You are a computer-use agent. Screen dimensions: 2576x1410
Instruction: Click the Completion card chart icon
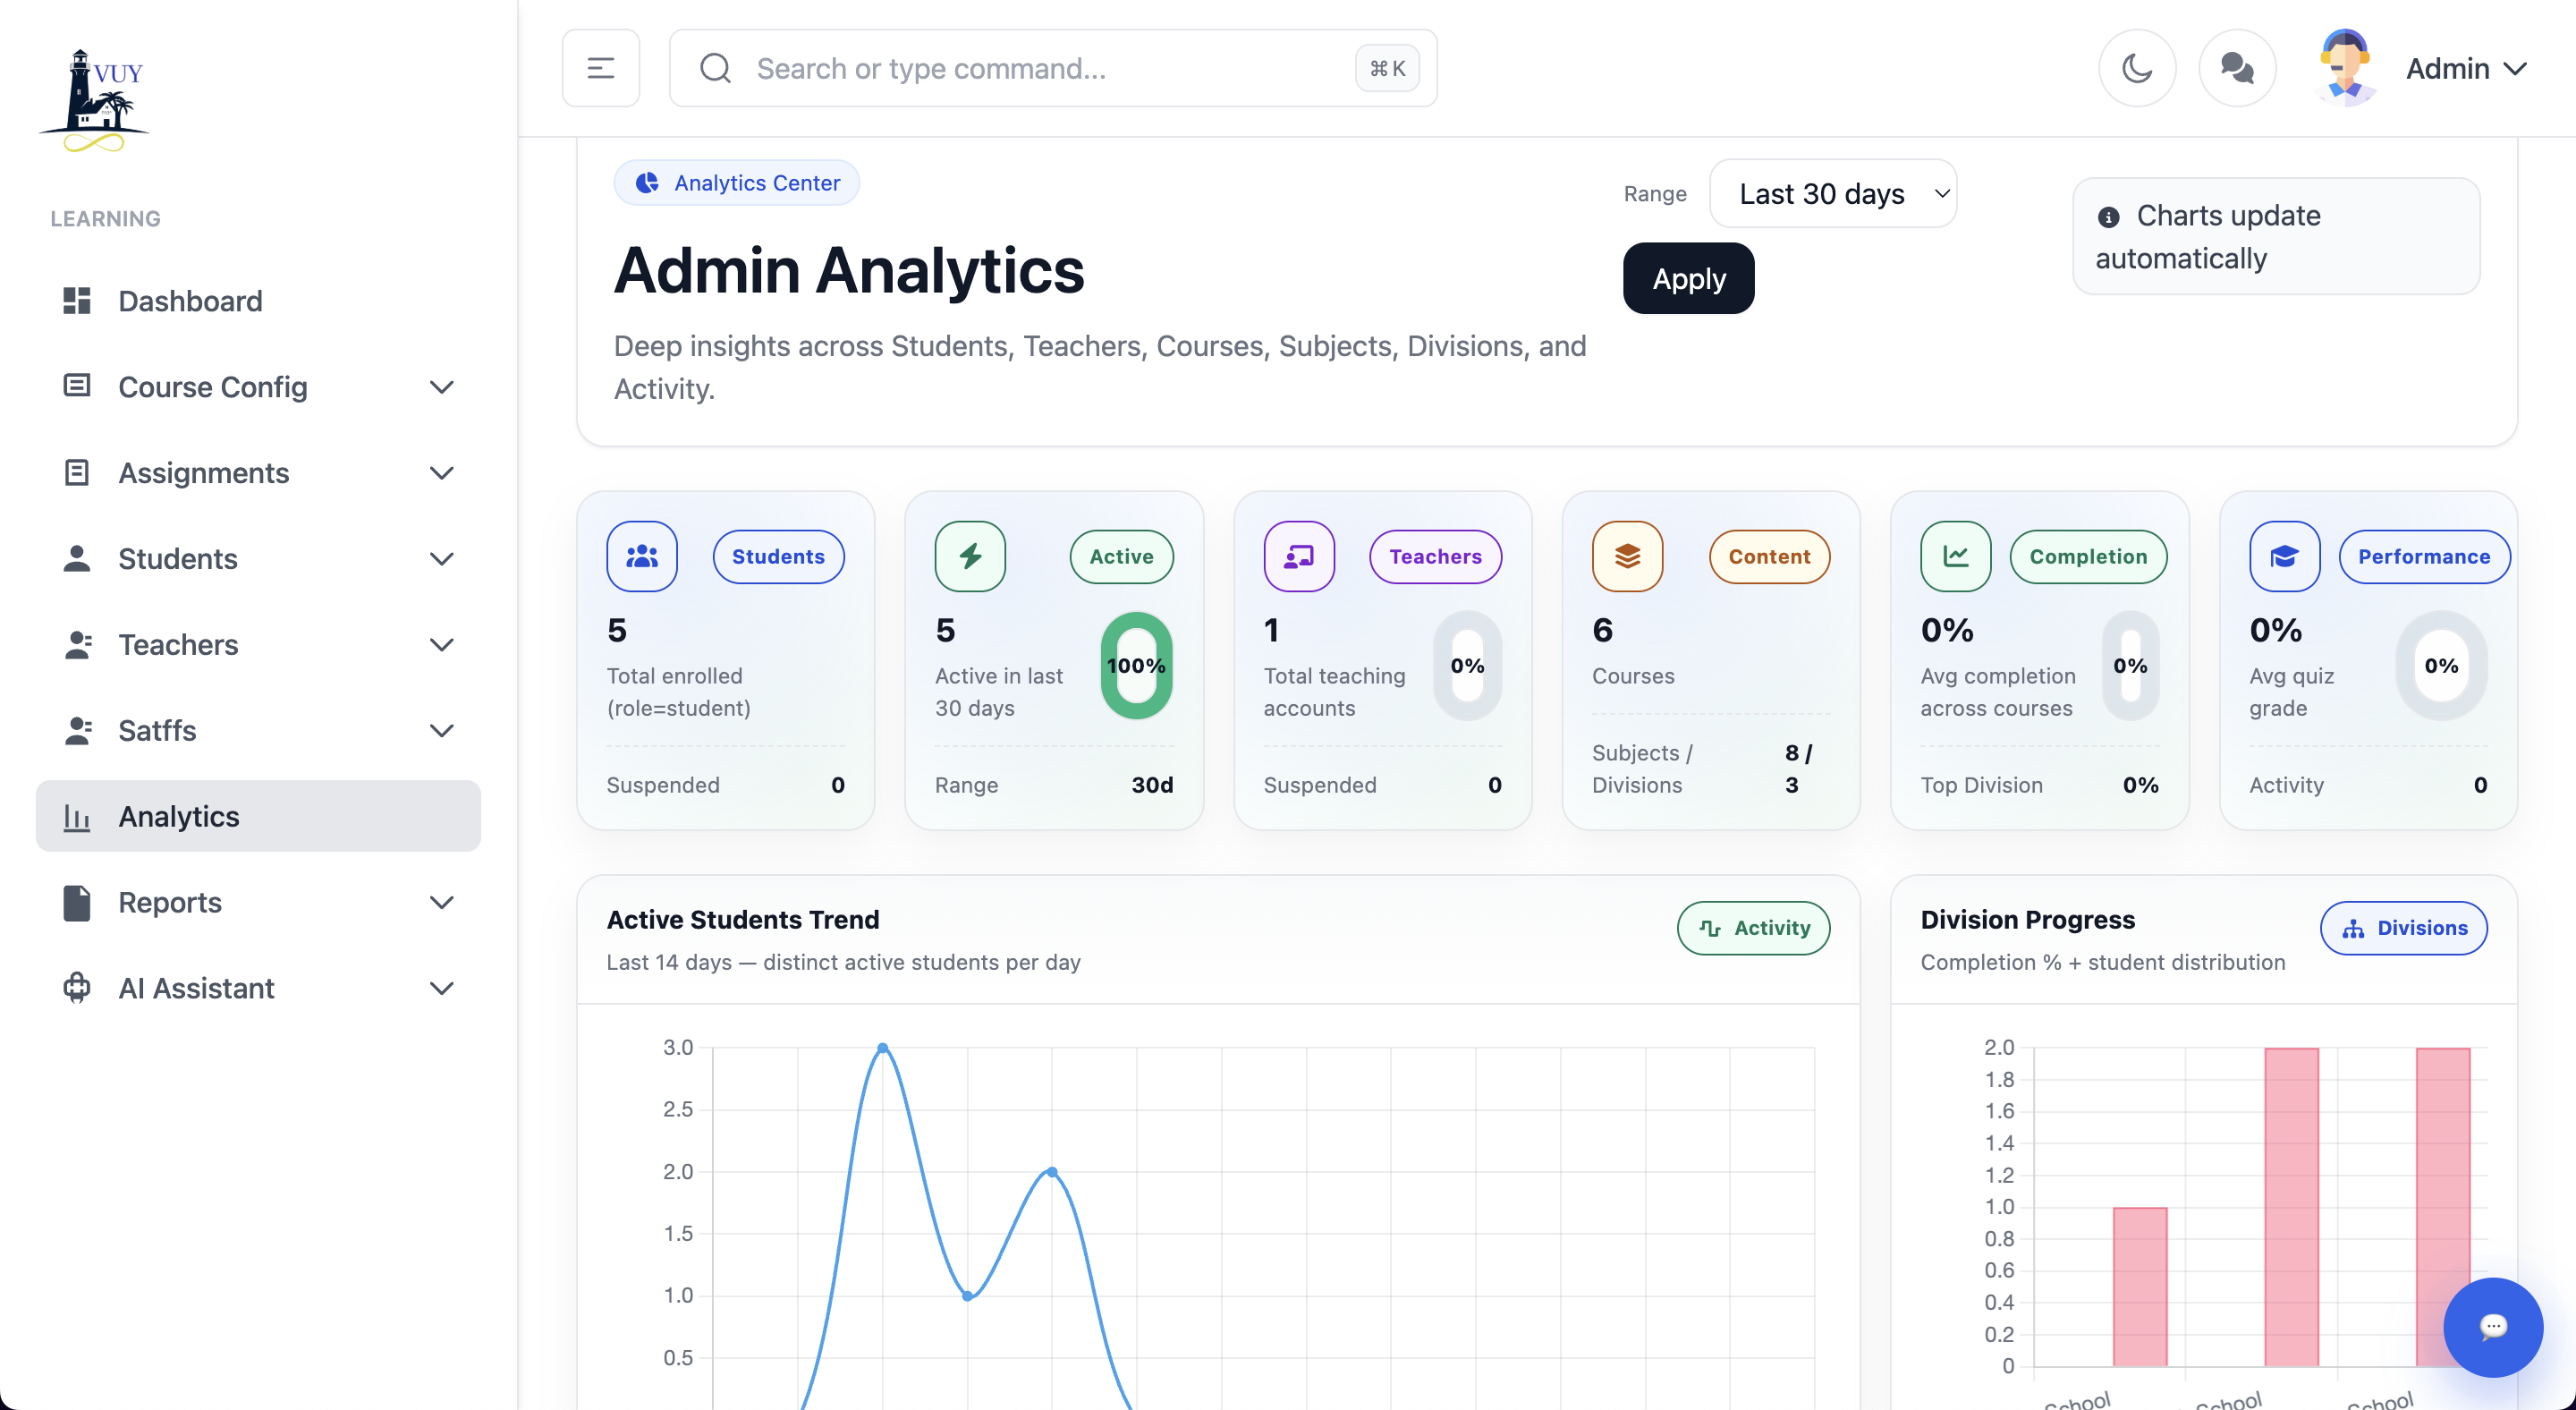pyautogui.click(x=1955, y=556)
